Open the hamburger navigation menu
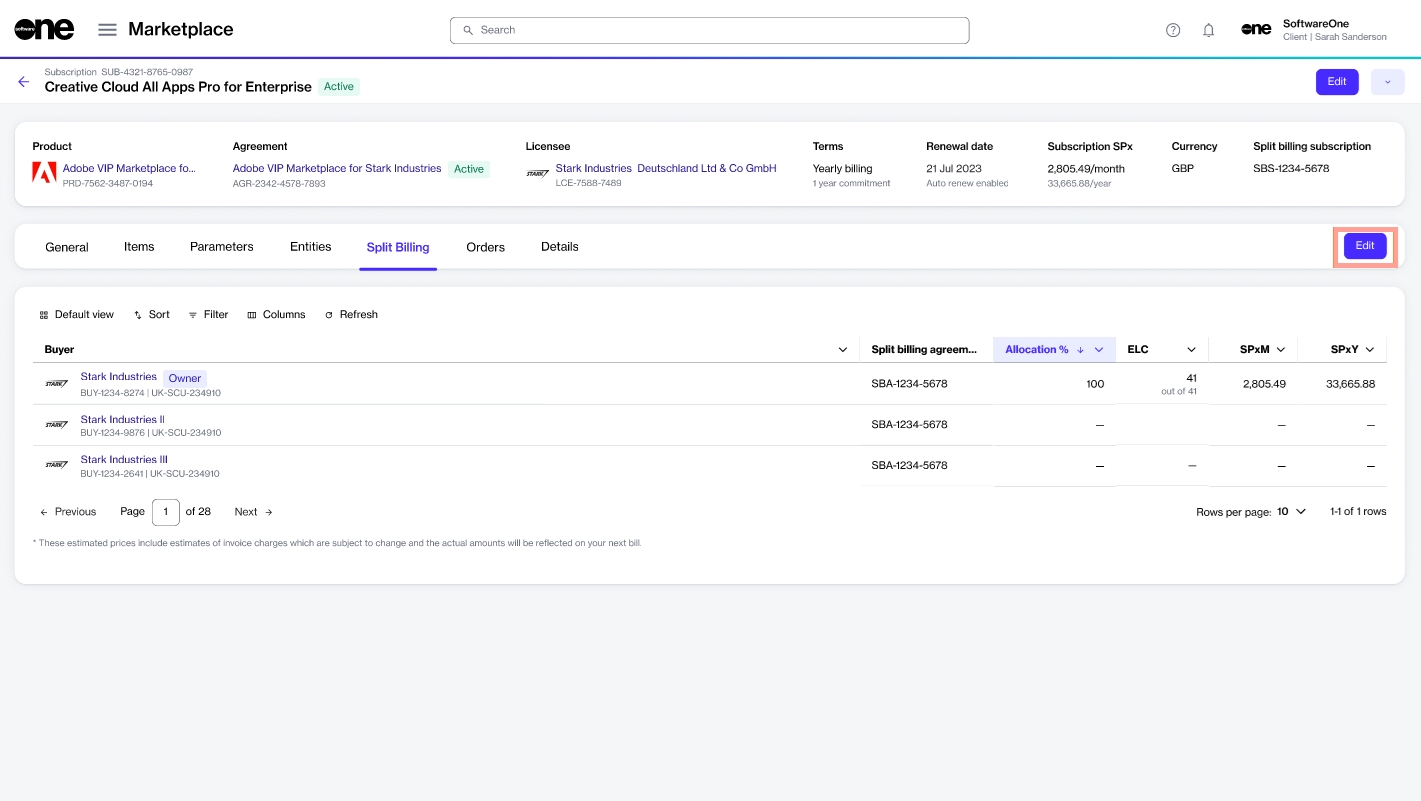 tap(107, 30)
